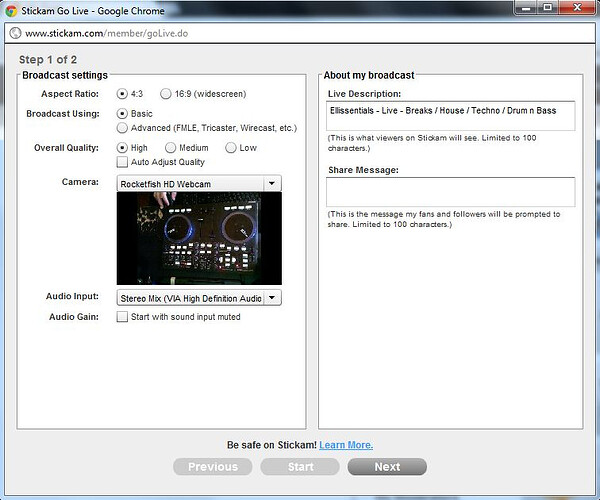Enable Auto Adjust Quality checkbox
This screenshot has height=500, width=600.
(122, 162)
